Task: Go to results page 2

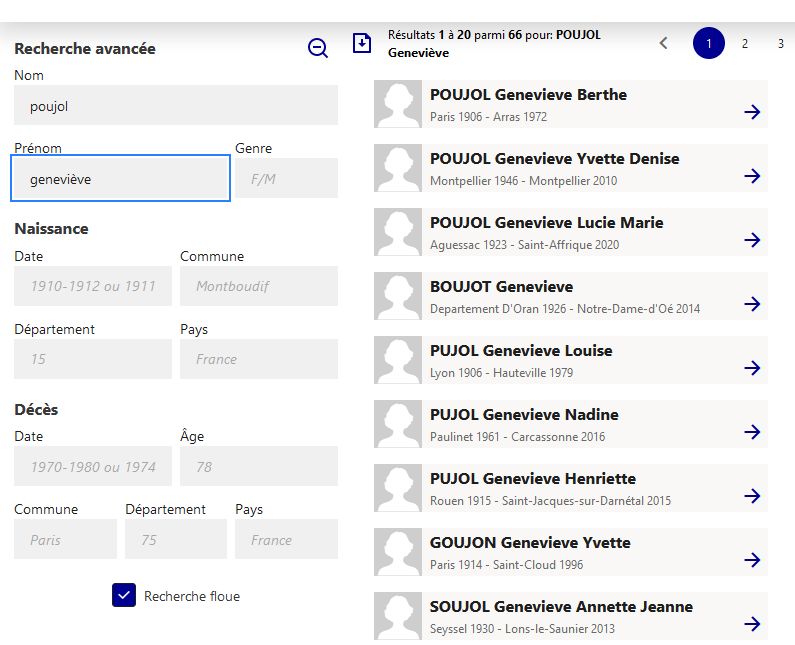Action: coord(745,44)
